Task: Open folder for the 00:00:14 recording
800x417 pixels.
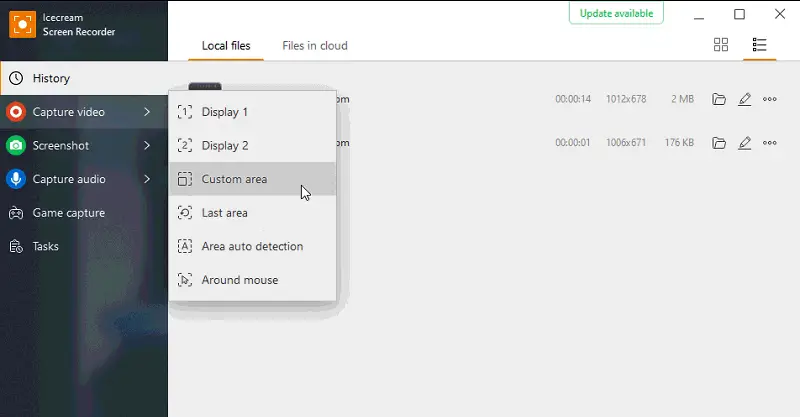Action: pyautogui.click(x=719, y=99)
